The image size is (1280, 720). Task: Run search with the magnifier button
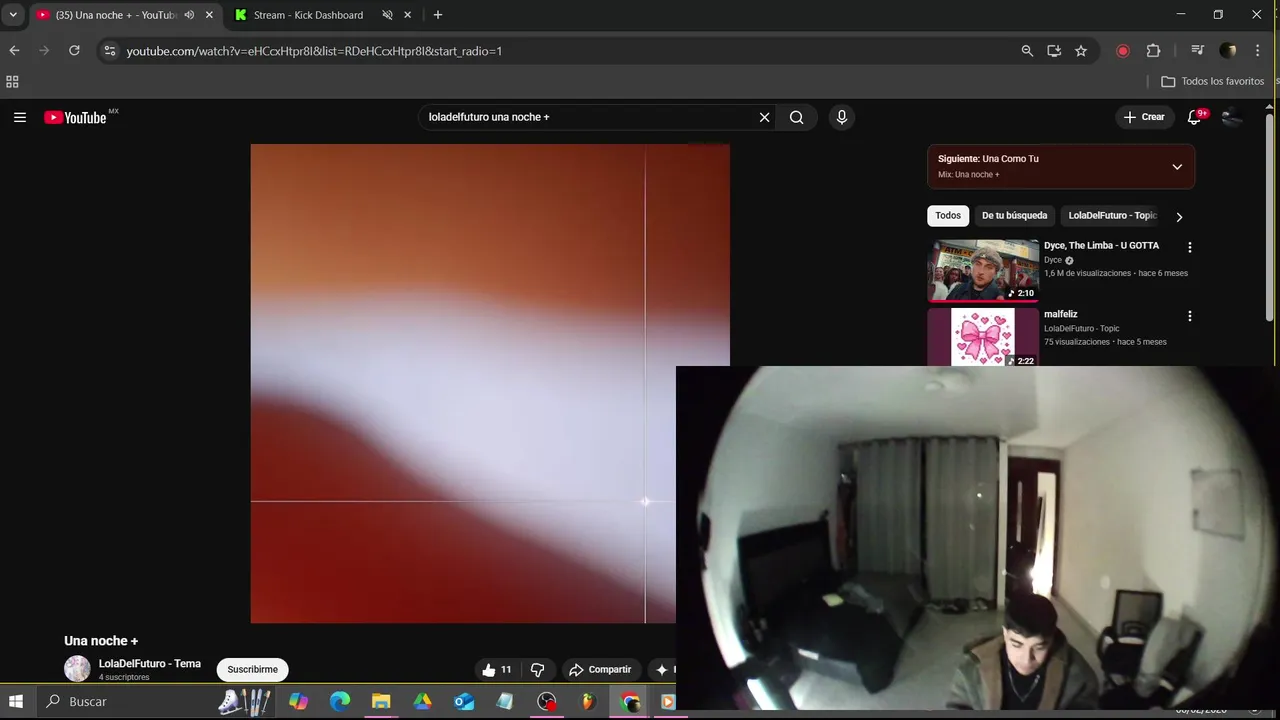(796, 117)
